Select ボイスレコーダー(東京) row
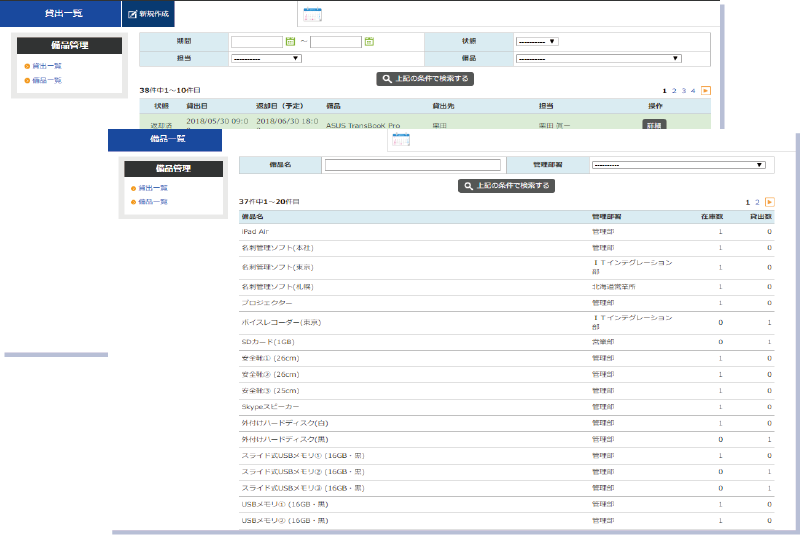This screenshot has height=535, width=800. click(x=507, y=322)
